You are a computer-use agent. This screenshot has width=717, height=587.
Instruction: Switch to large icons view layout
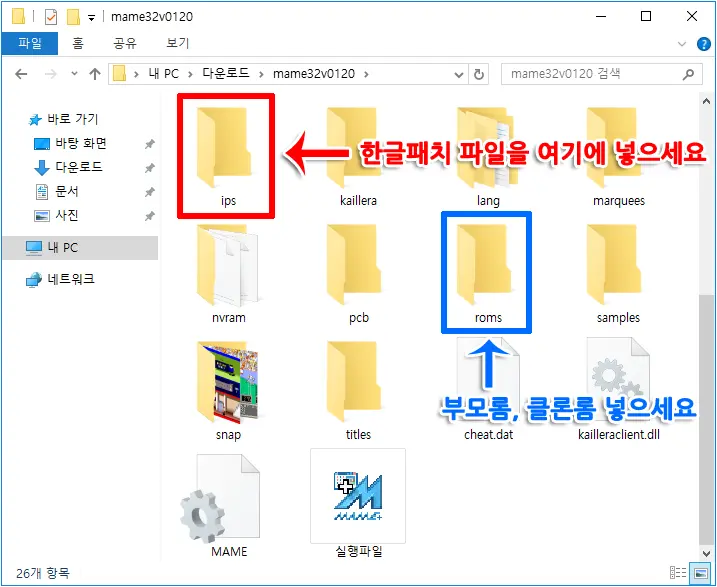pos(701,572)
